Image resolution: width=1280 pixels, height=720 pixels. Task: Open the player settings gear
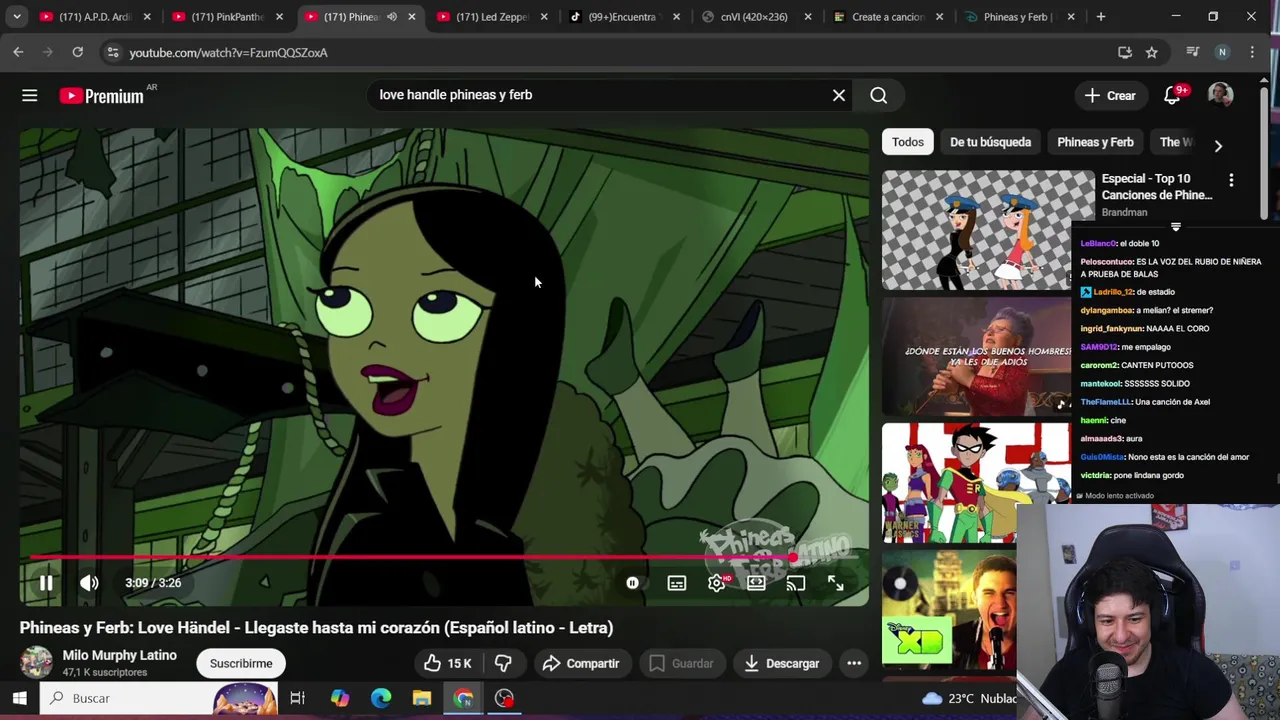[x=717, y=583]
